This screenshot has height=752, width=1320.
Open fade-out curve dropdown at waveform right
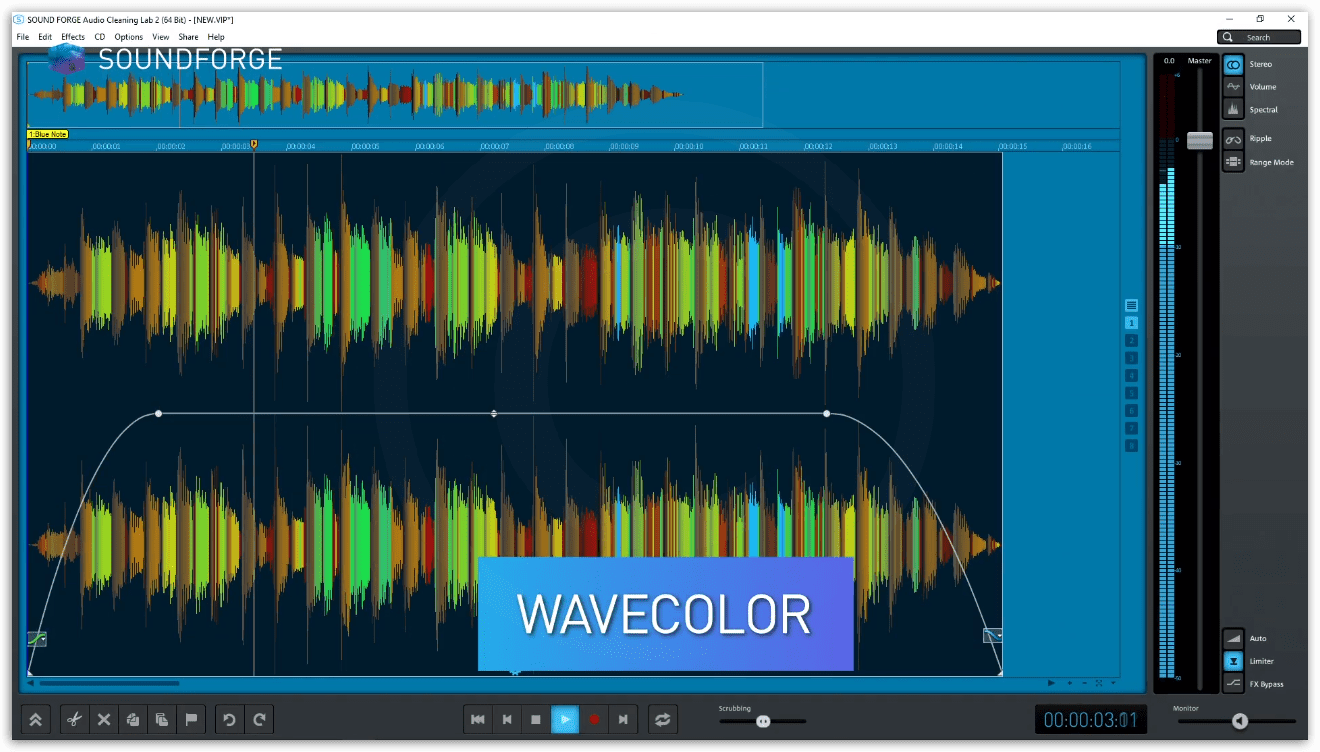click(993, 635)
